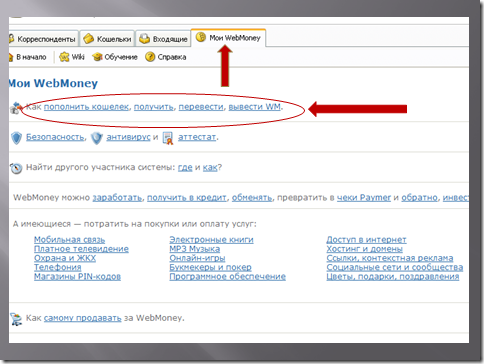Open Программное обеспечение link

coord(227,277)
